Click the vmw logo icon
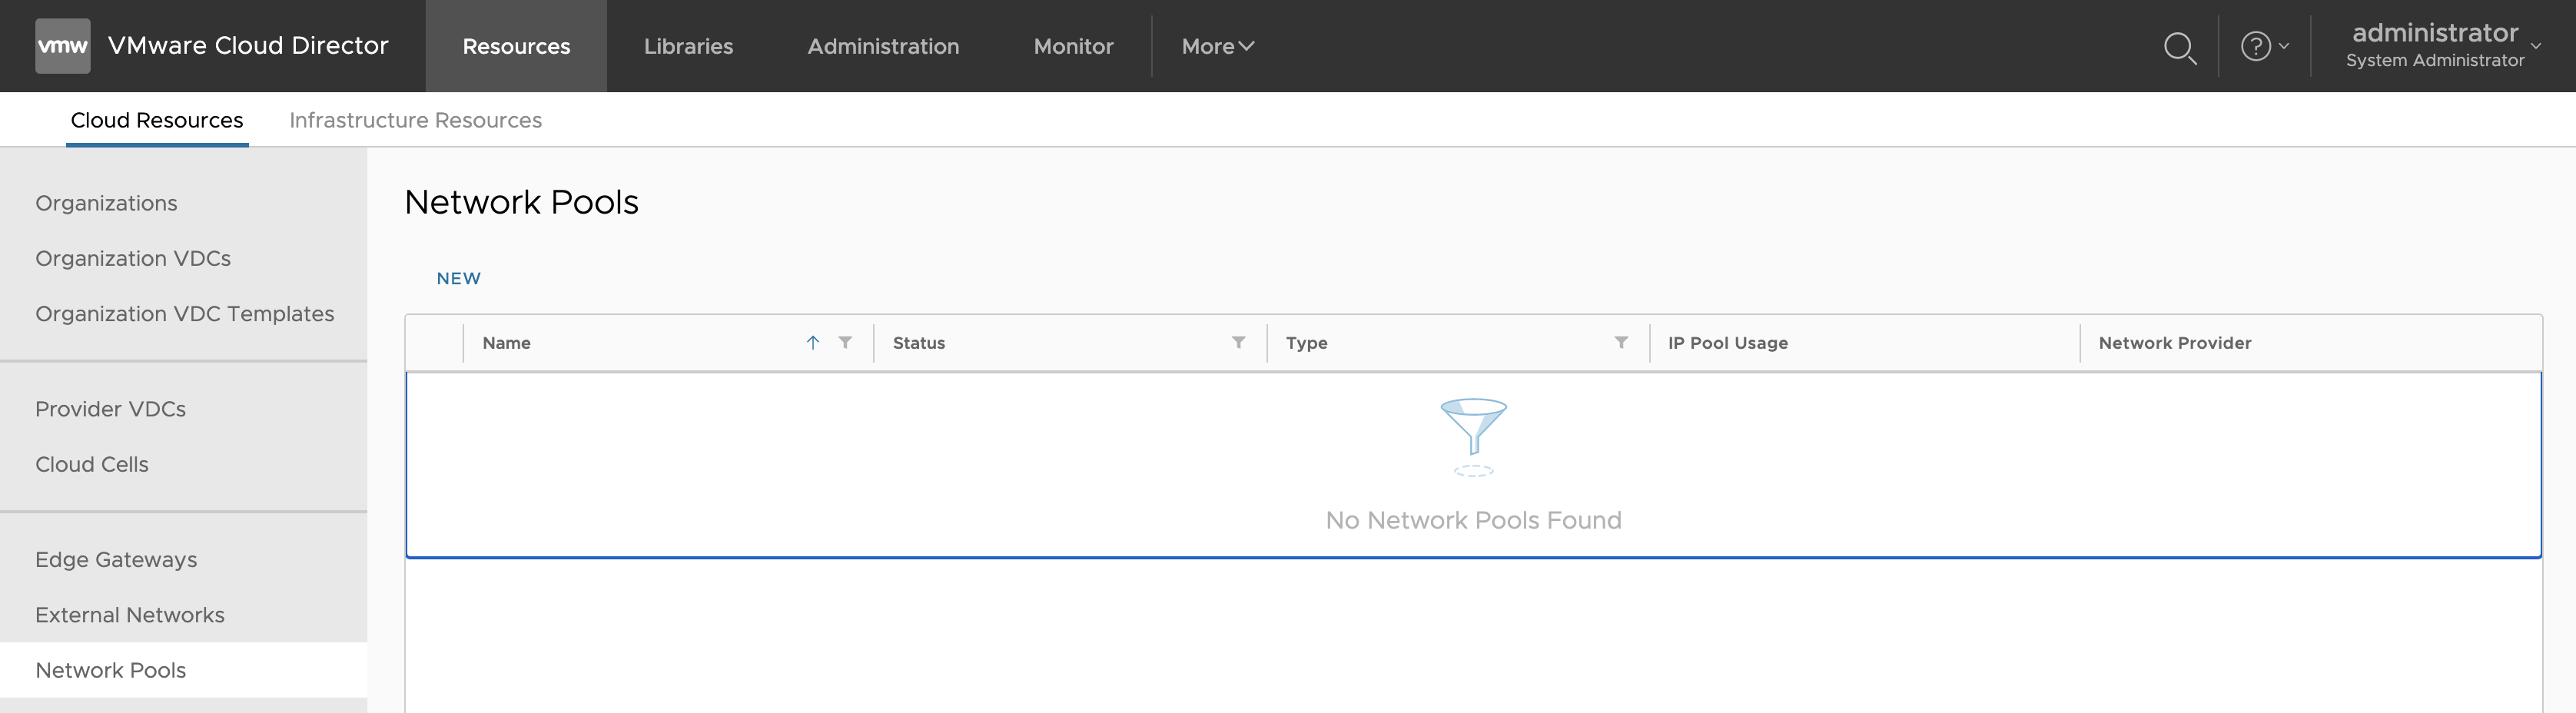 coord(62,46)
